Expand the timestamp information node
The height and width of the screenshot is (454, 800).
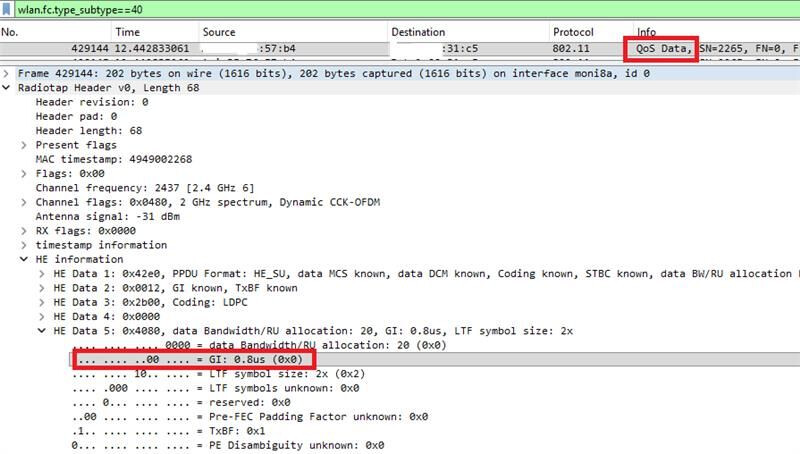[x=25, y=244]
